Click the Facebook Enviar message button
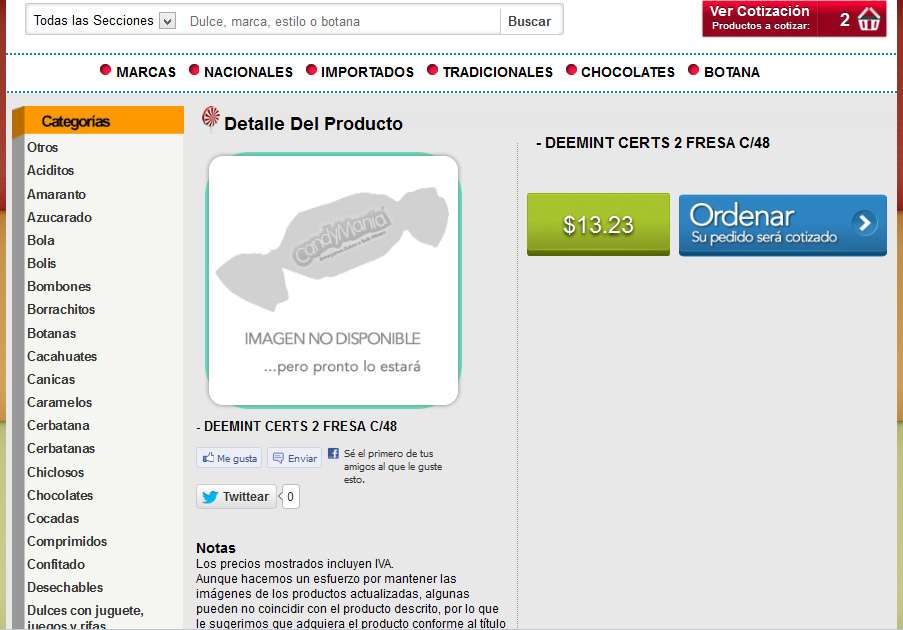This screenshot has width=903, height=630. click(294, 458)
